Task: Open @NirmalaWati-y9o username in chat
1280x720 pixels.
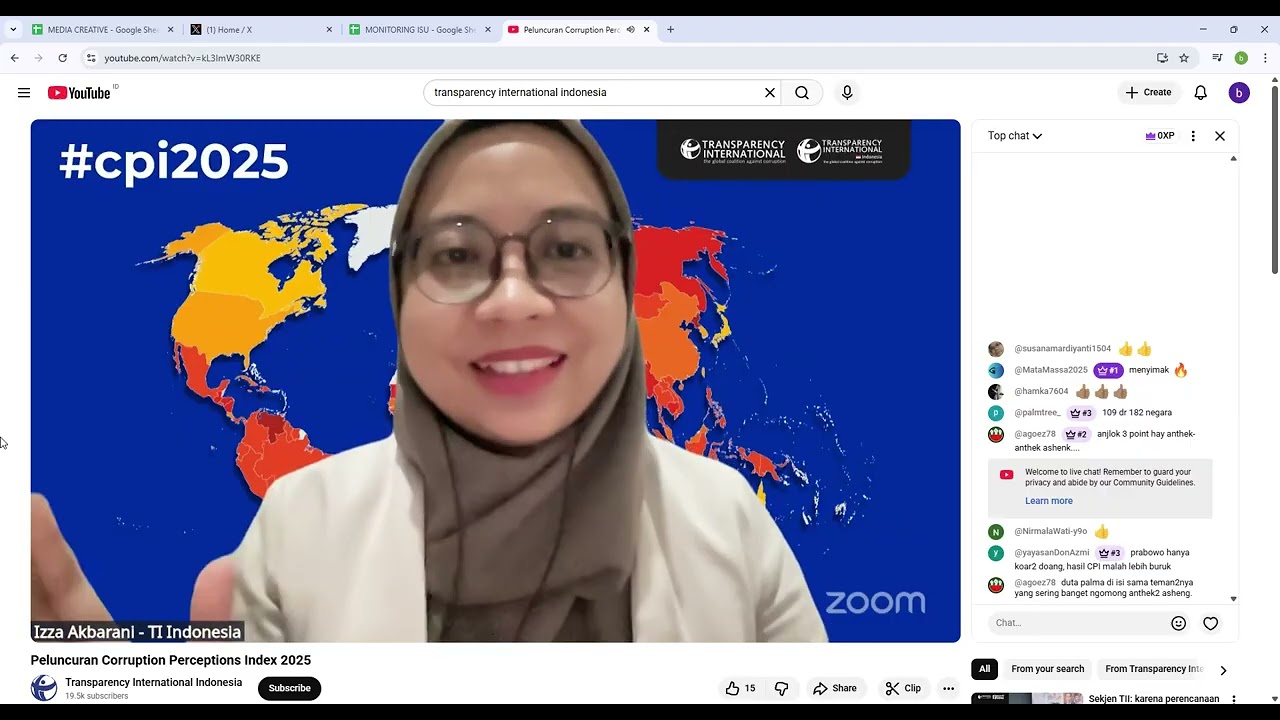Action: coord(1050,531)
